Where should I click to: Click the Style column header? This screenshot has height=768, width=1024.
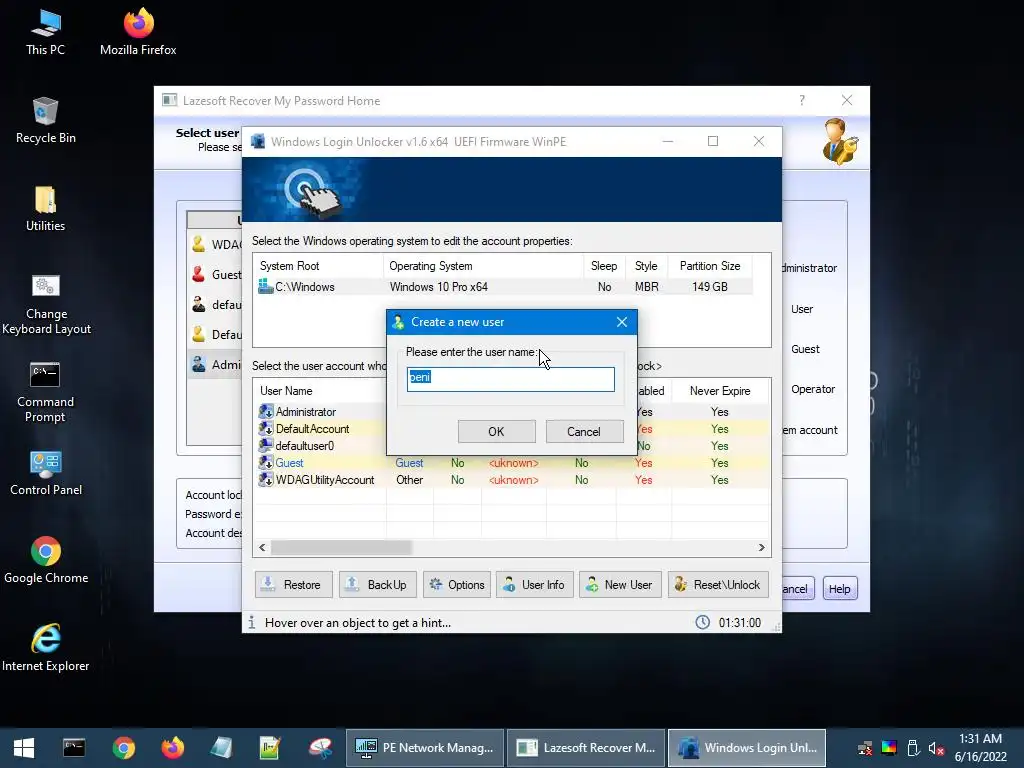point(647,266)
